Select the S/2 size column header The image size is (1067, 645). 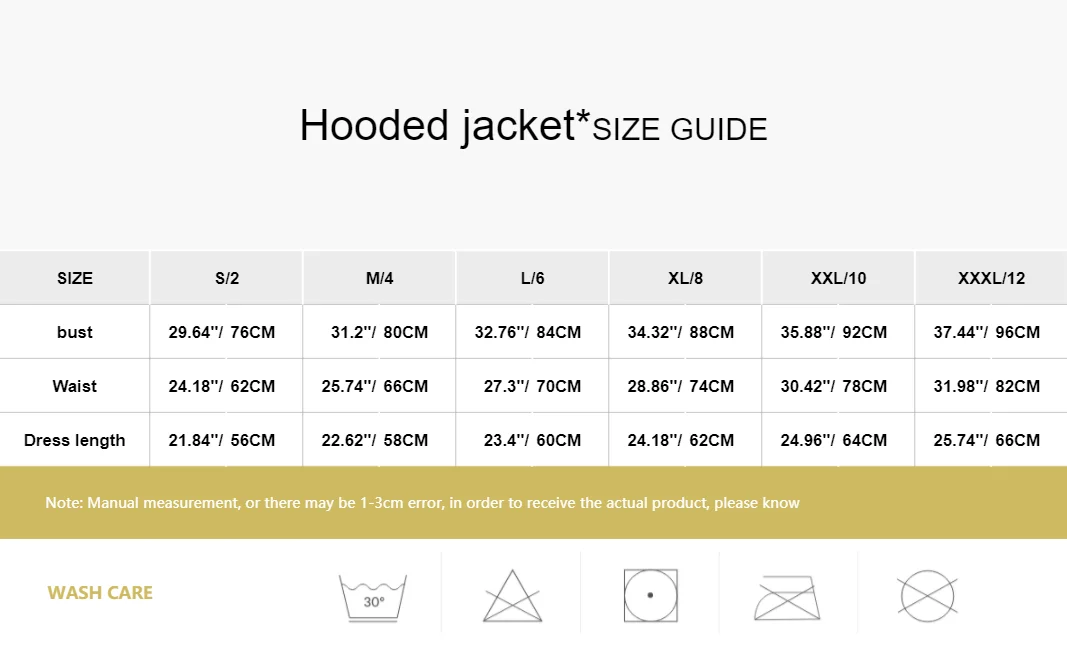point(227,278)
